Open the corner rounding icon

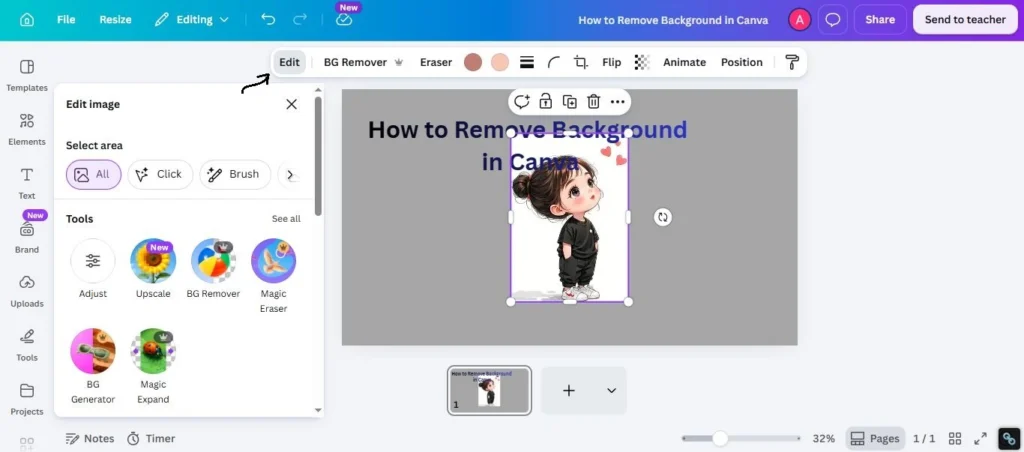point(554,62)
